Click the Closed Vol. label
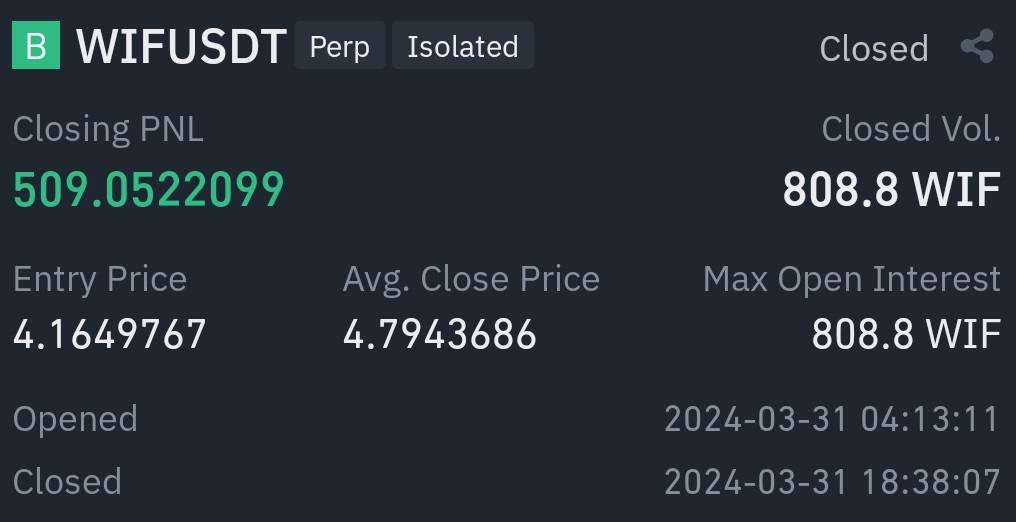Viewport: 1016px width, 522px height. tap(910, 129)
